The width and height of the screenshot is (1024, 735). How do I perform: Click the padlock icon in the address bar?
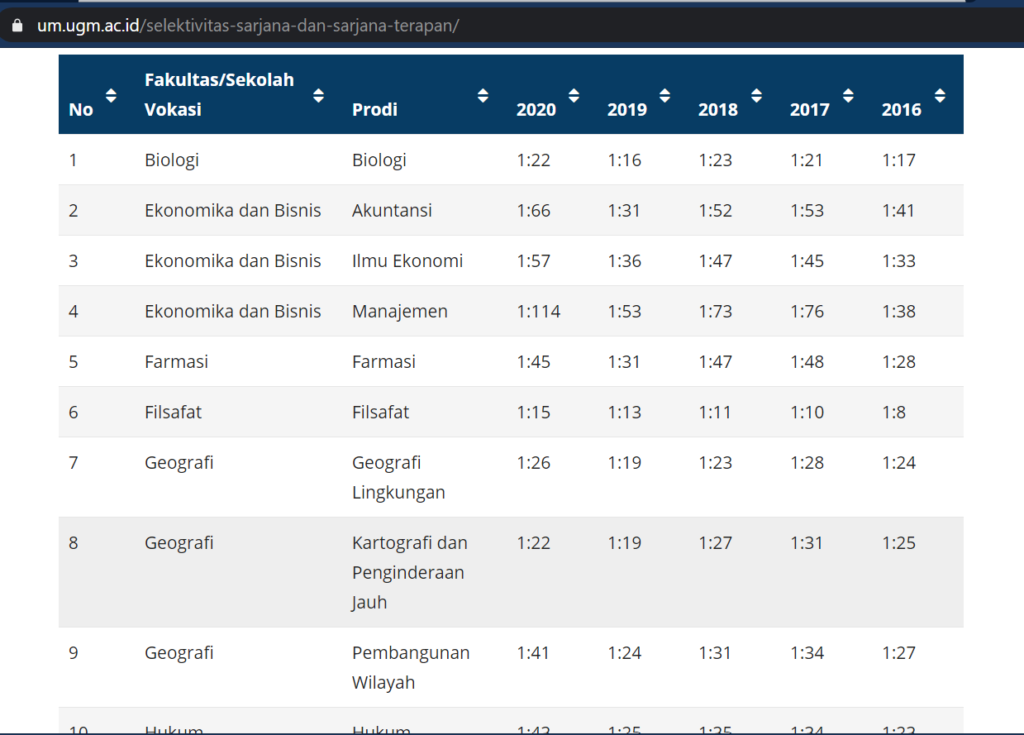pyautogui.click(x=17, y=25)
